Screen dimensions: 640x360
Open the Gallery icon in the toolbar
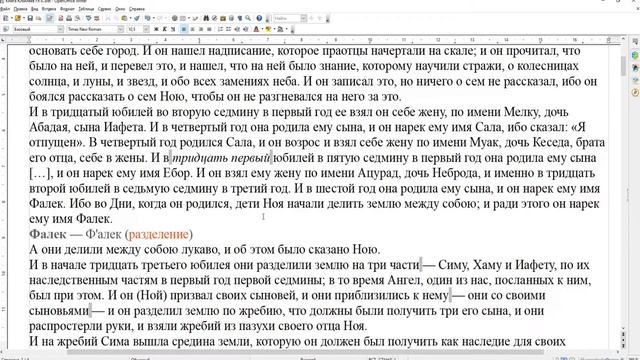click(x=223, y=18)
